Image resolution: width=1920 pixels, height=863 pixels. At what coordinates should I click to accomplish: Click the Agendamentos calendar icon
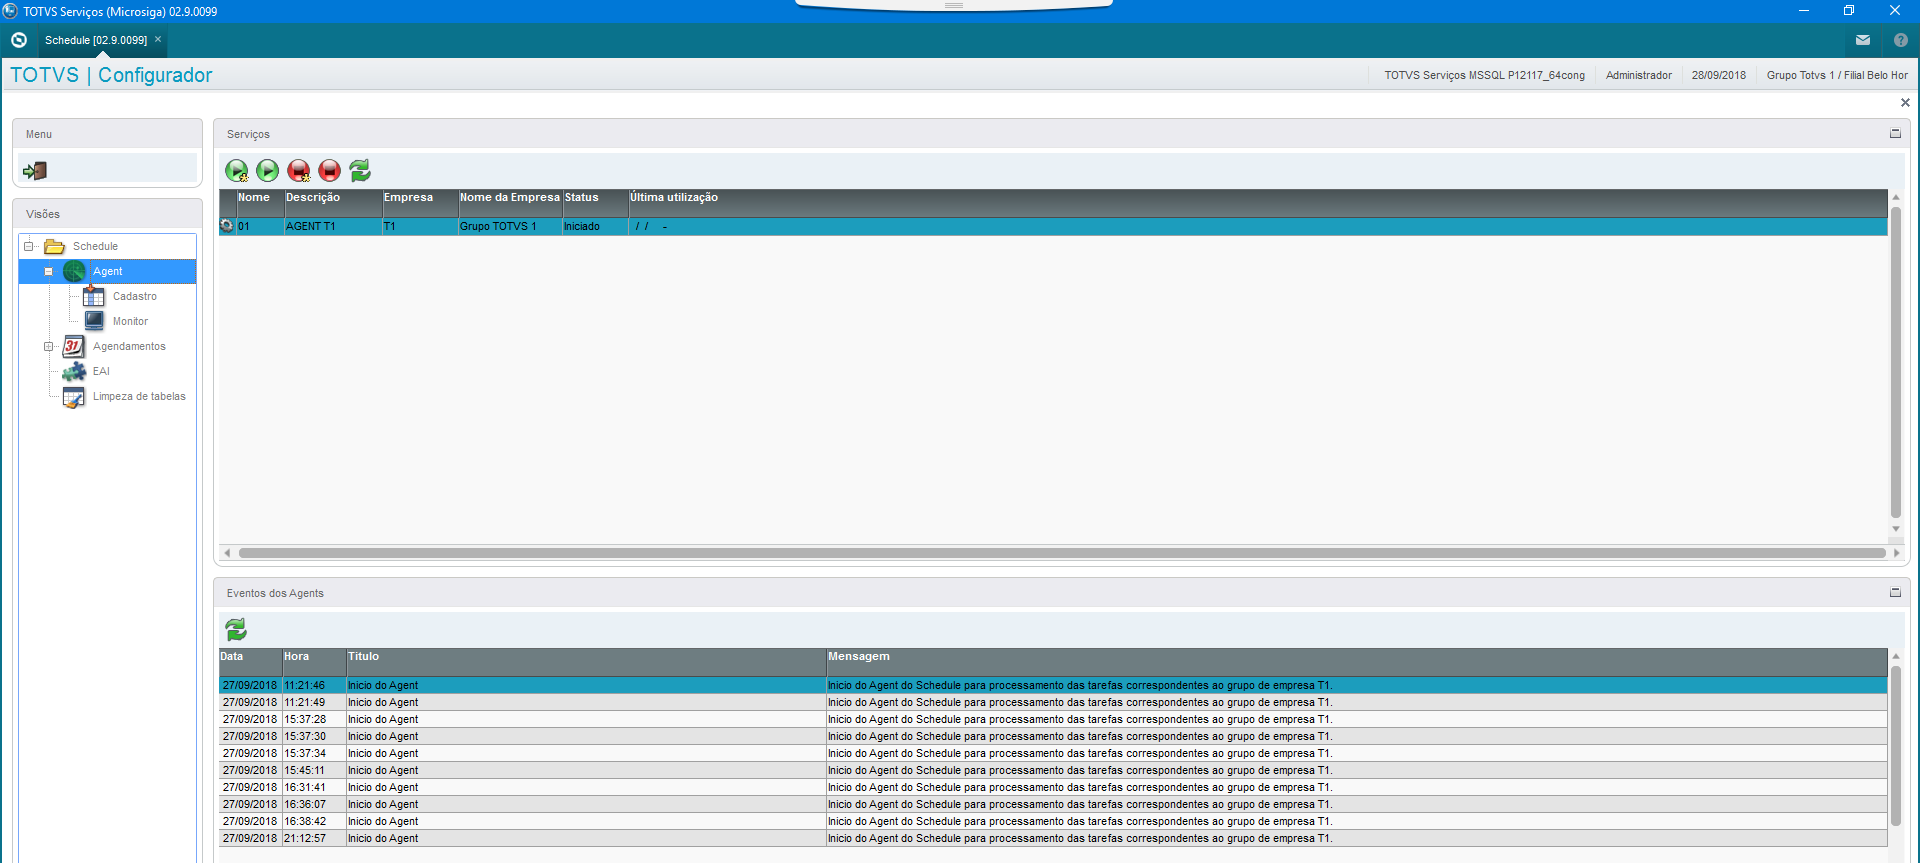(73, 346)
